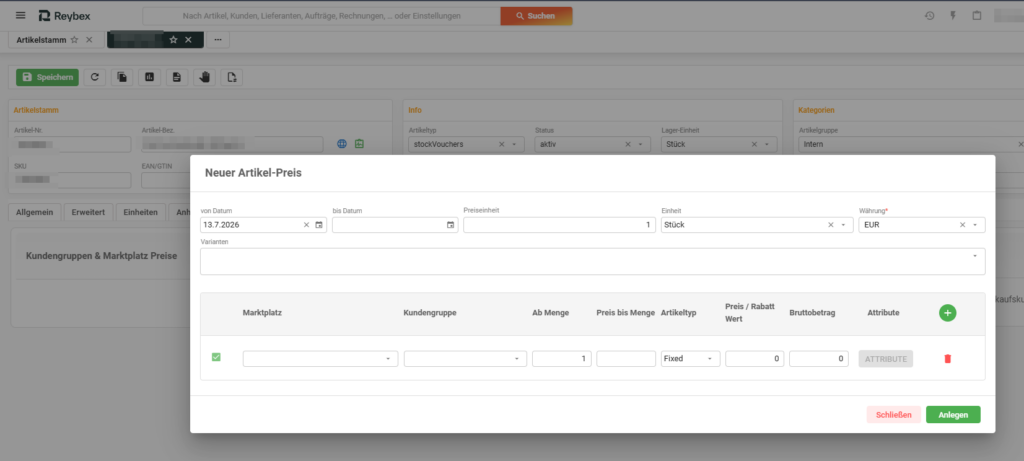Screen dimensions: 1024x461
Task: Click the green Anlegen button
Action: (953, 415)
